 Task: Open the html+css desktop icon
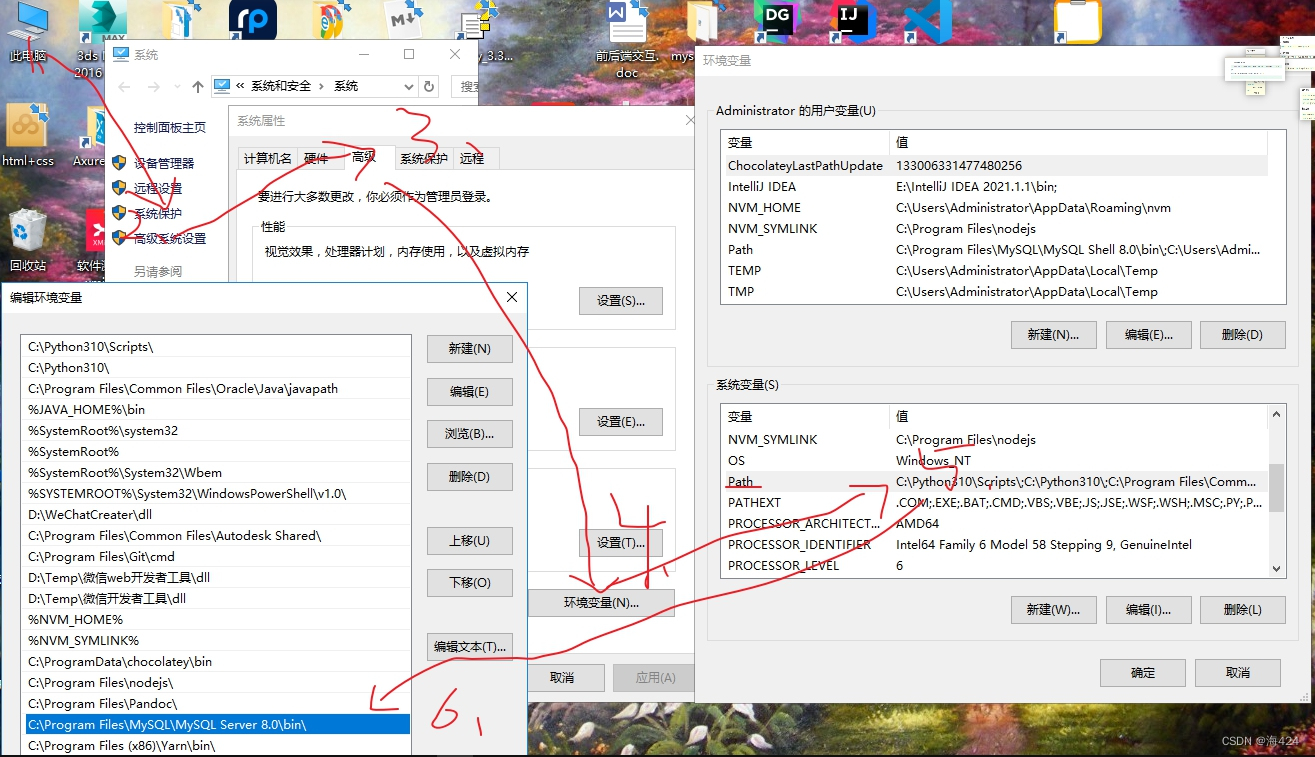pyautogui.click(x=28, y=135)
